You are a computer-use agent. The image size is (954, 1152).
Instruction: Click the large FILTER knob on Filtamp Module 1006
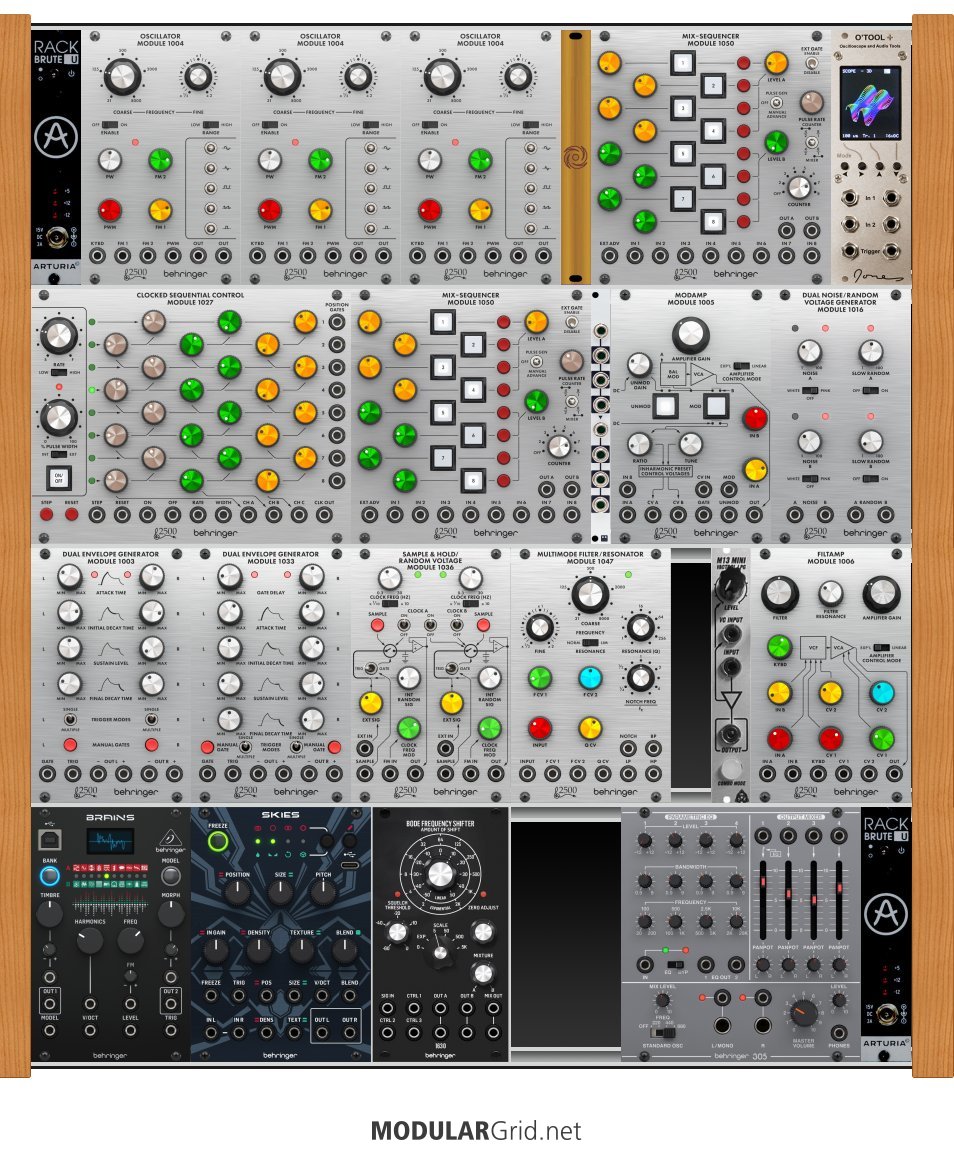[779, 594]
